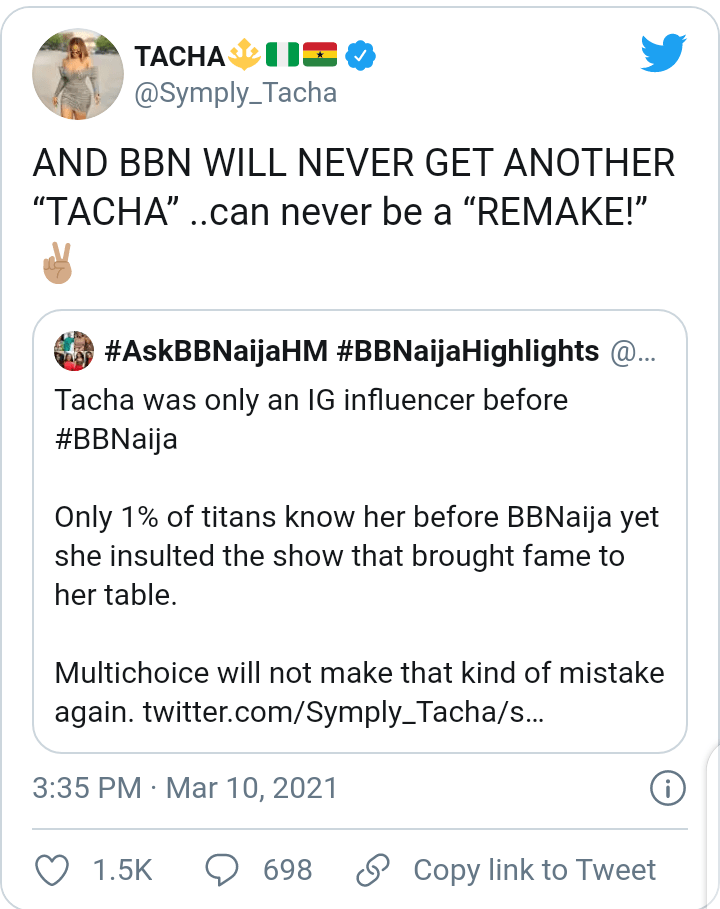This screenshot has height=909, width=720.
Task: Open twitter.com/Symply_Tacha link
Action: click(x=343, y=714)
